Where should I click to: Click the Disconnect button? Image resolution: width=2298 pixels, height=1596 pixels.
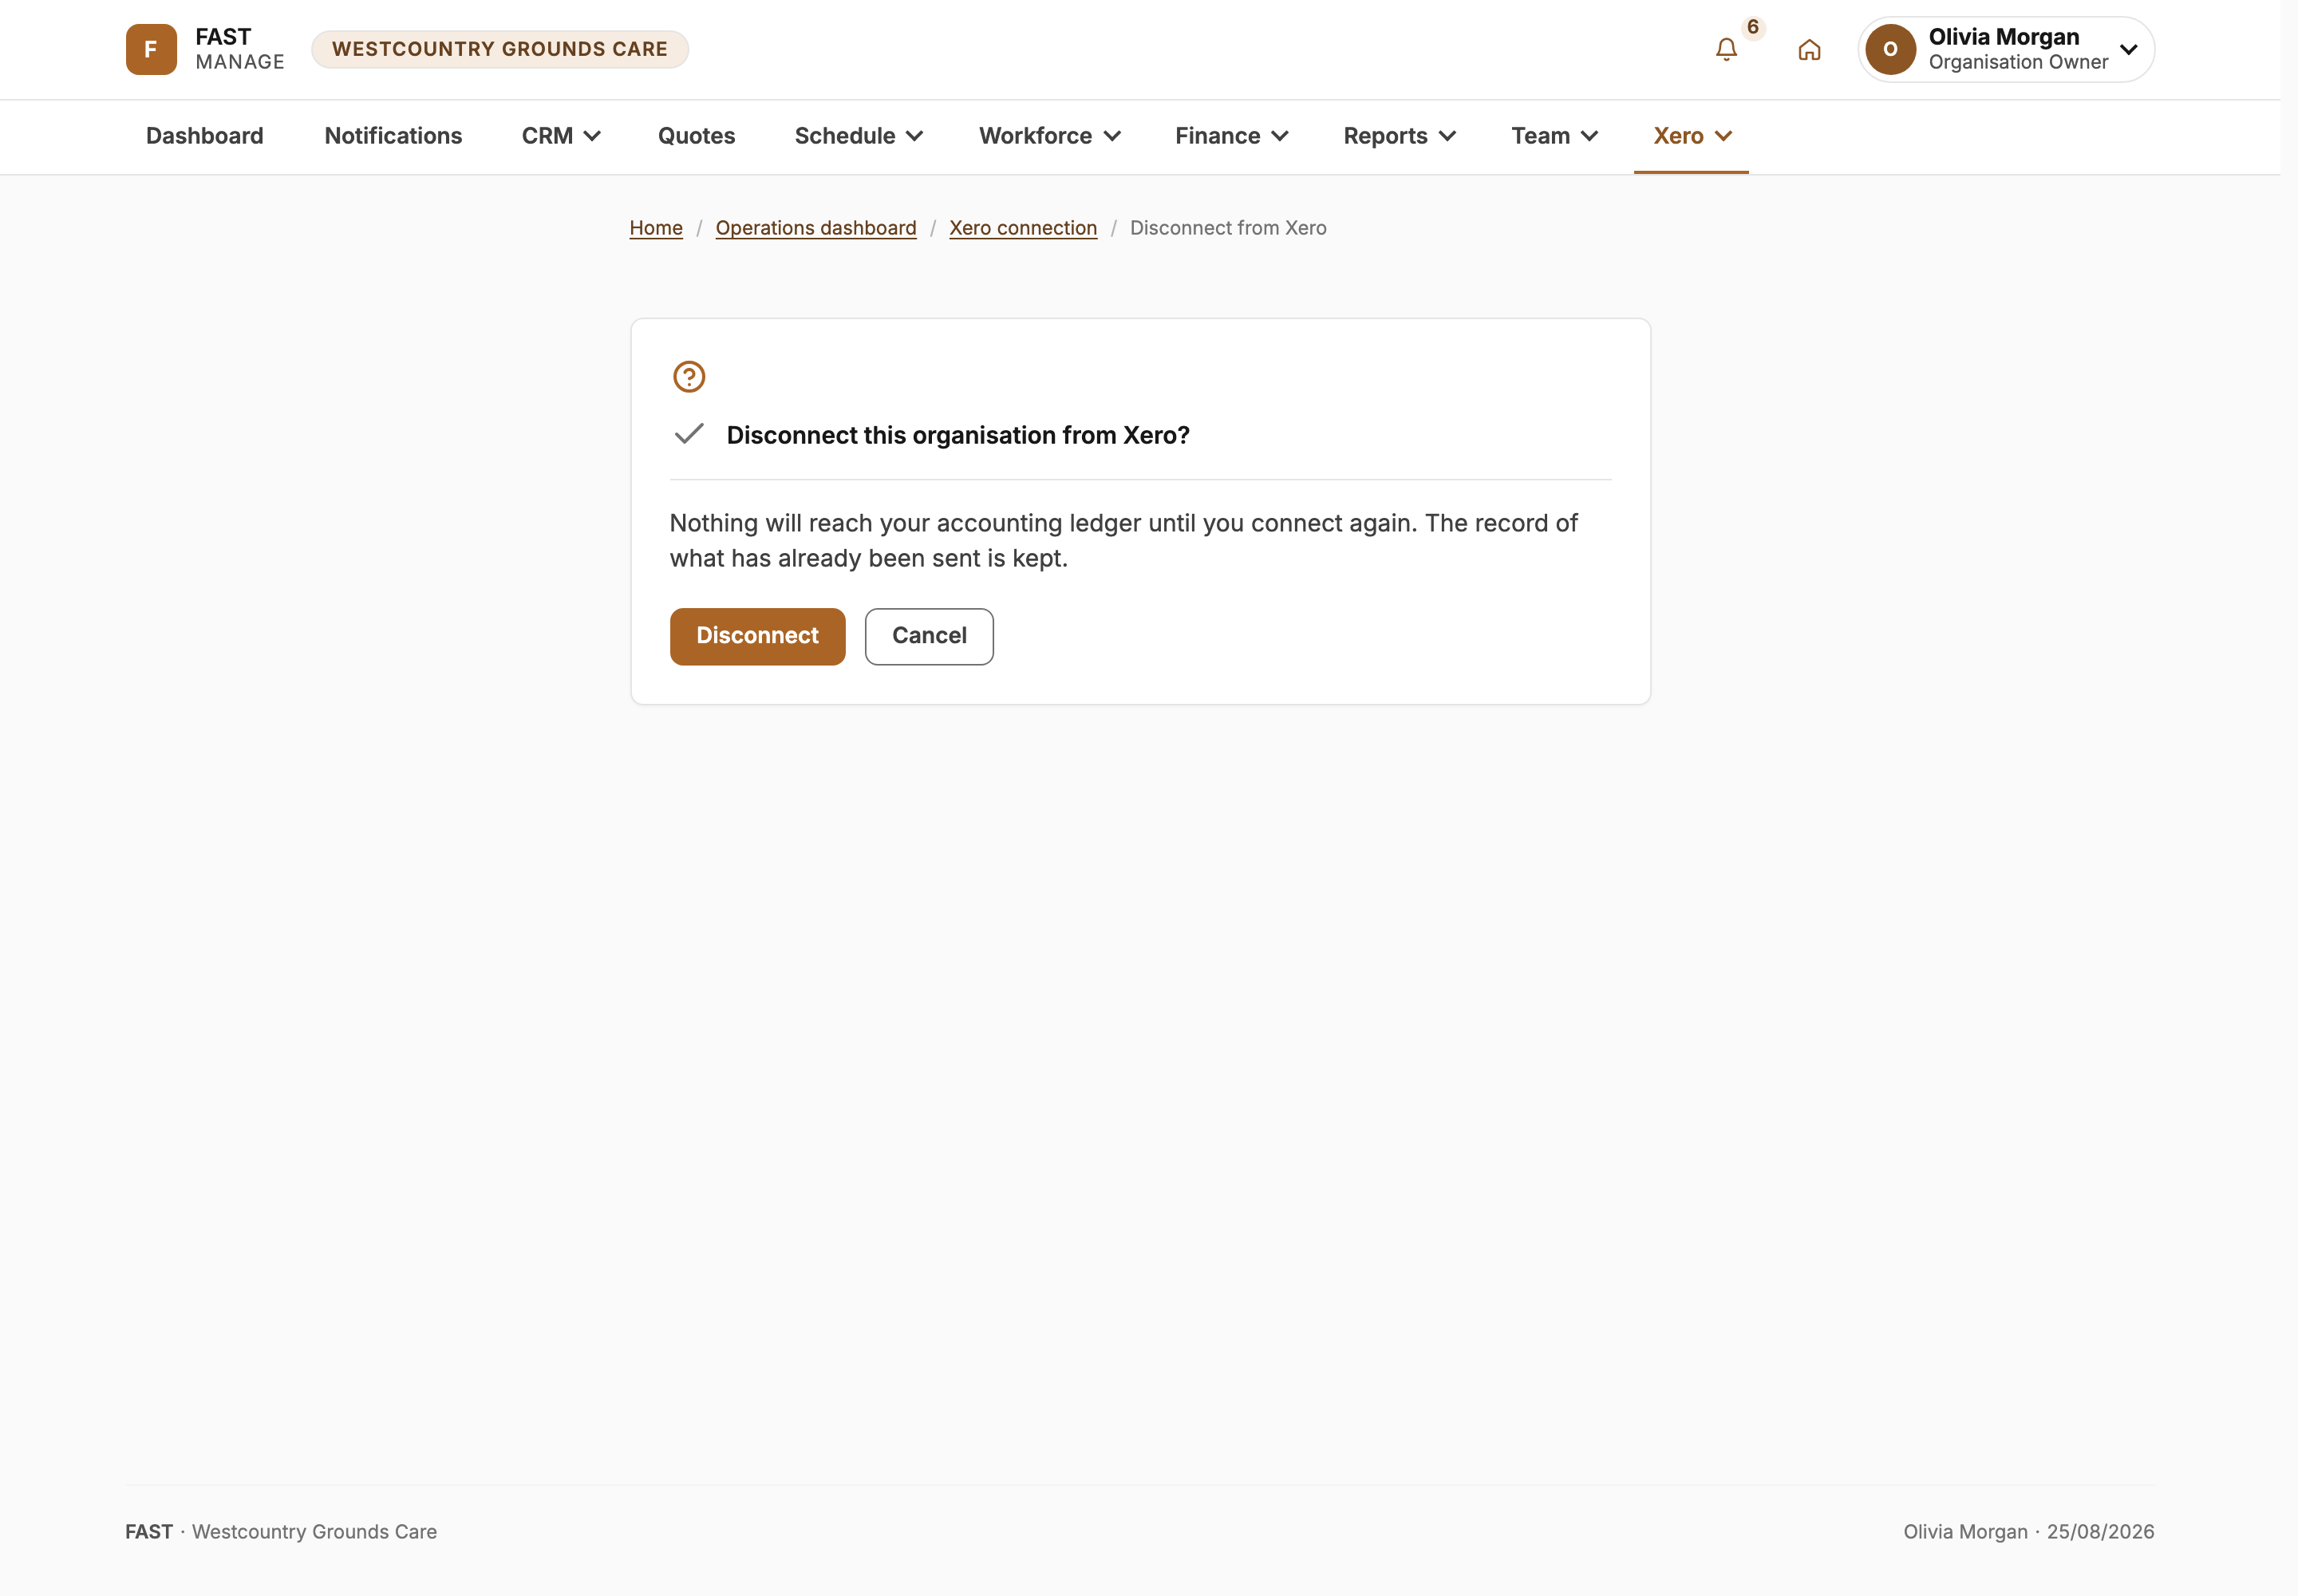757,636
